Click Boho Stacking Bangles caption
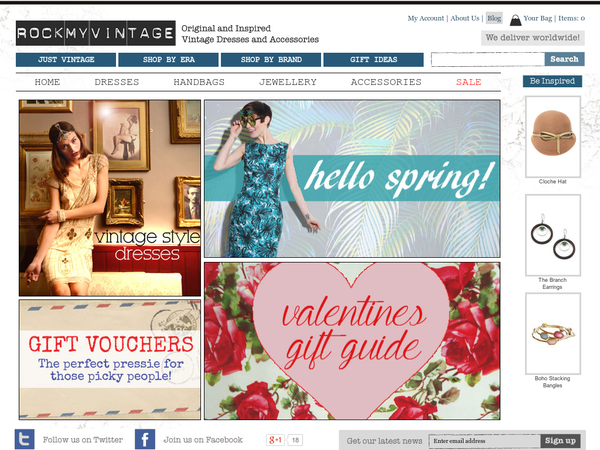Image resolution: width=600 pixels, height=450 pixels. pos(553,382)
